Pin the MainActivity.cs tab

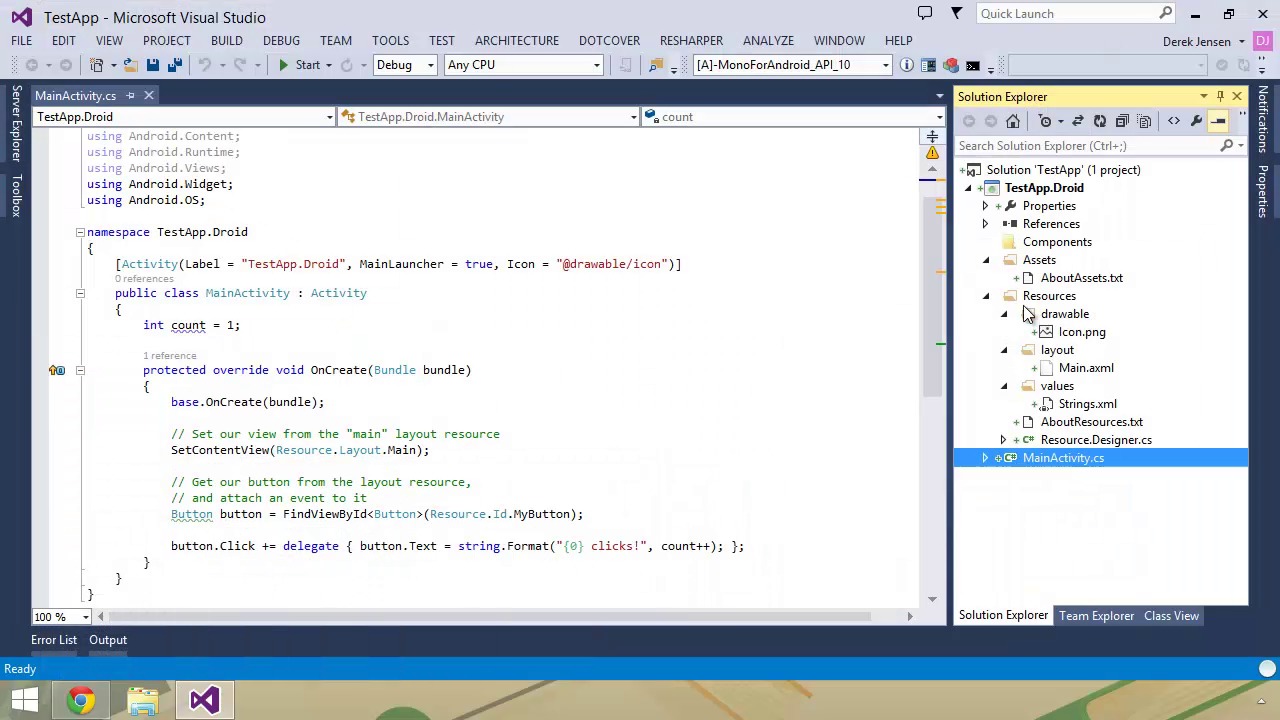coord(130,96)
